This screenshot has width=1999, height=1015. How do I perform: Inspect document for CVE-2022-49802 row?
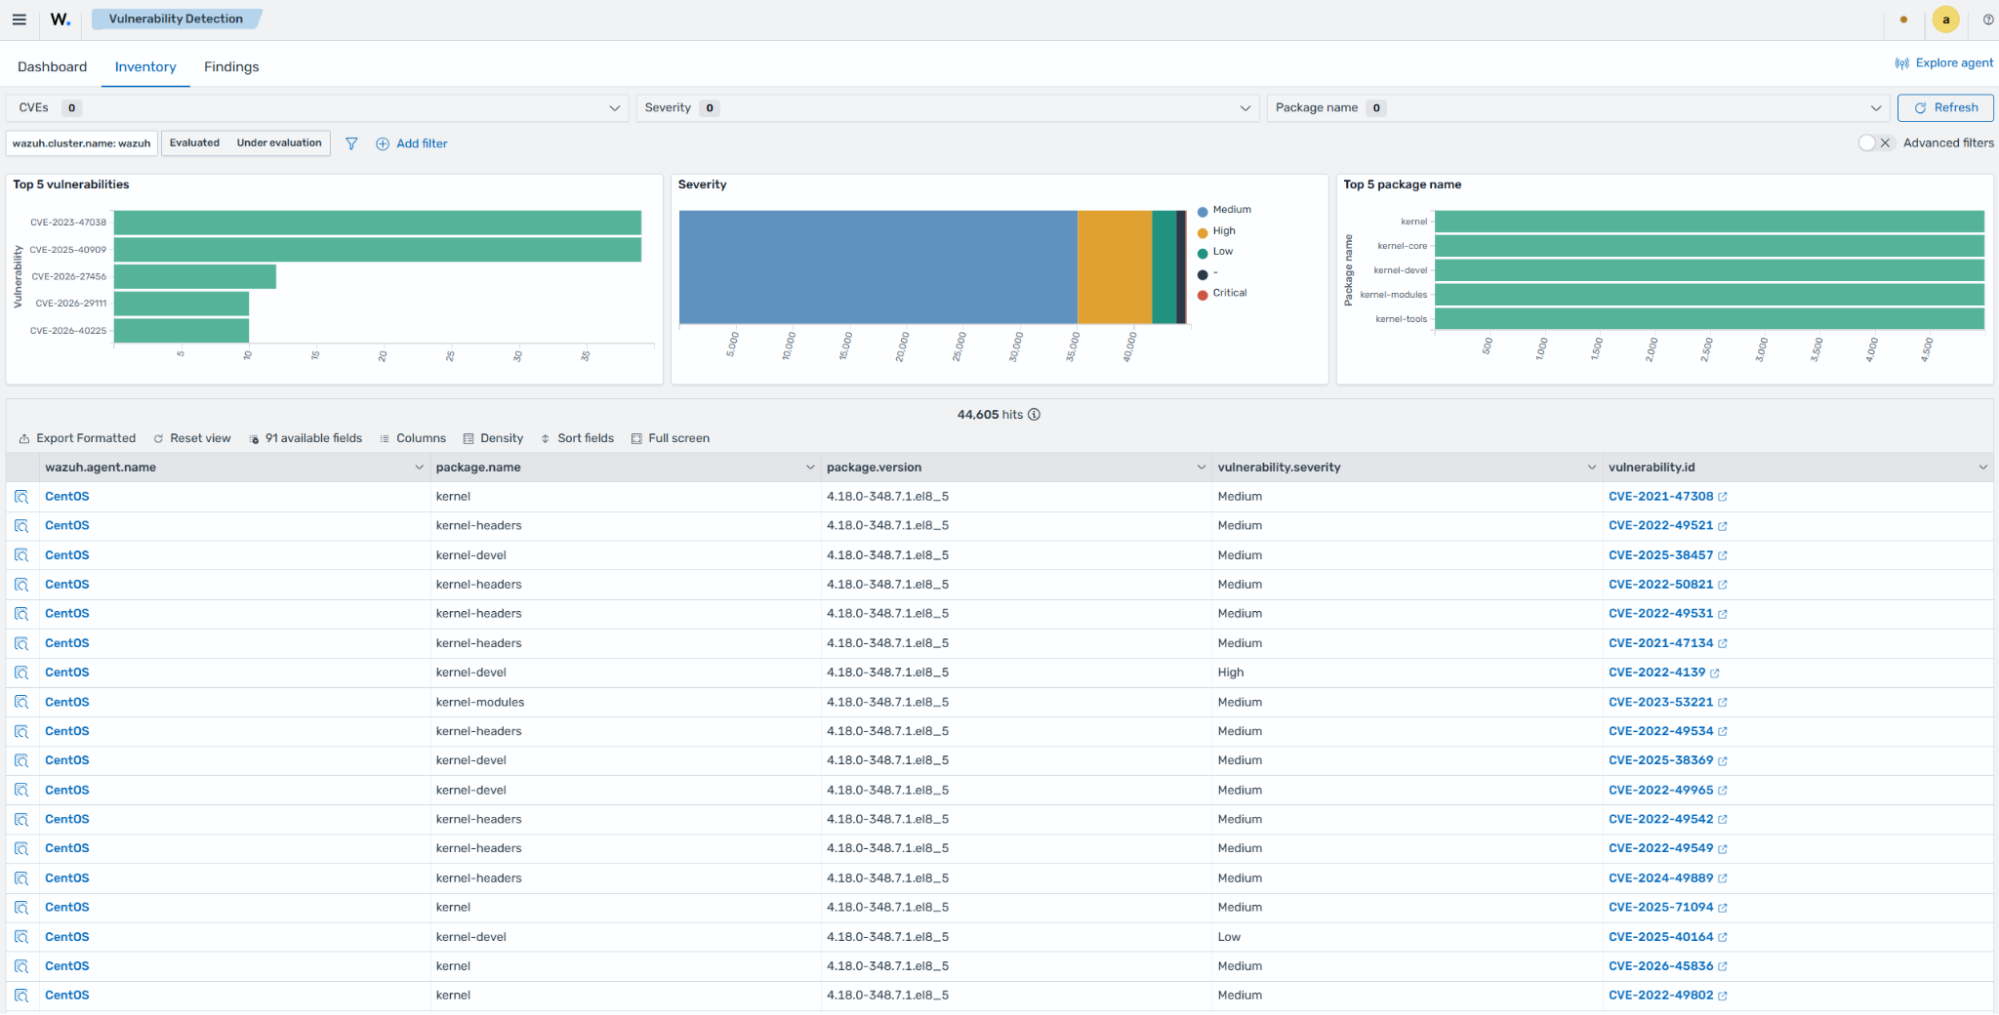(x=21, y=996)
